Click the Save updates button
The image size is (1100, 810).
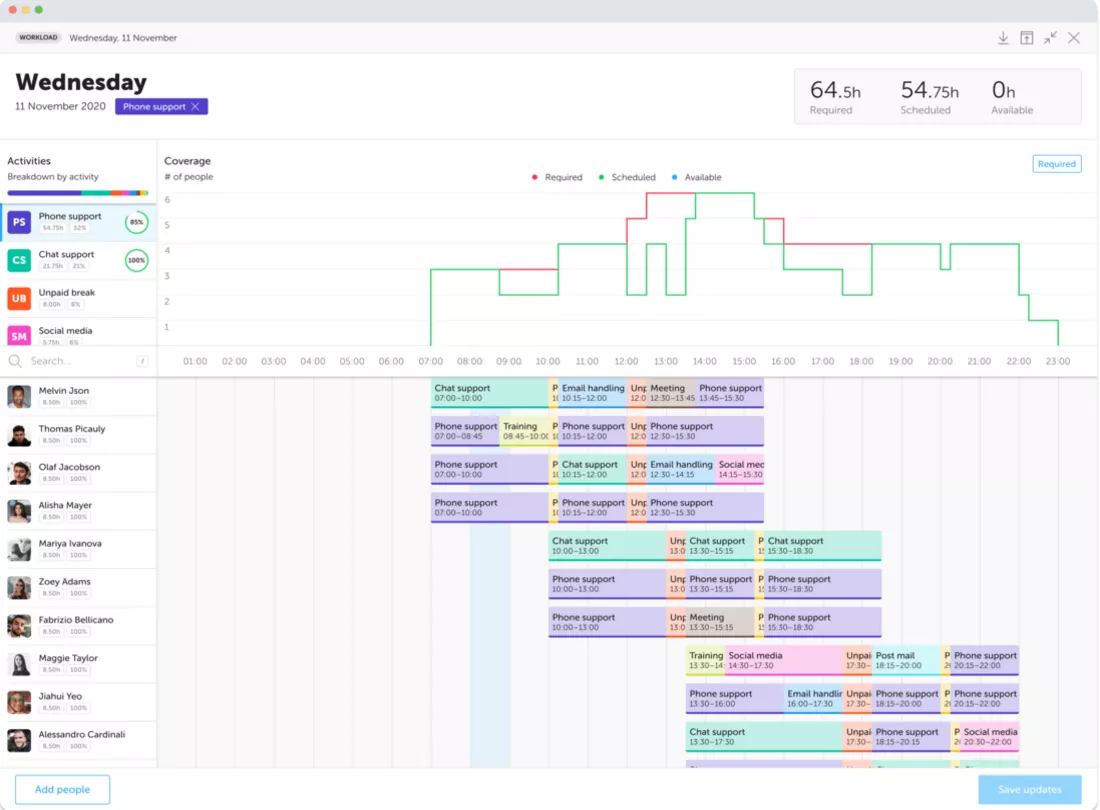coord(1029,789)
